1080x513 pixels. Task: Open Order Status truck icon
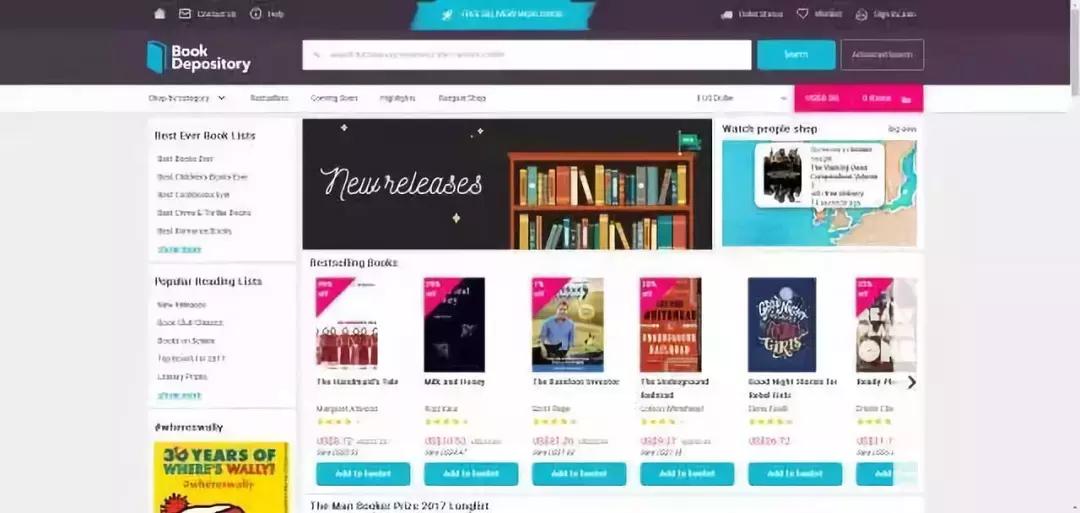(727, 14)
